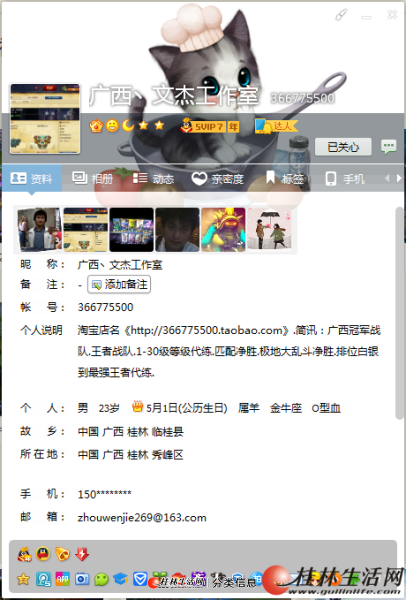Open the dark game cards photo thumbnail
Screen dimensions: 406x600
[131, 229]
